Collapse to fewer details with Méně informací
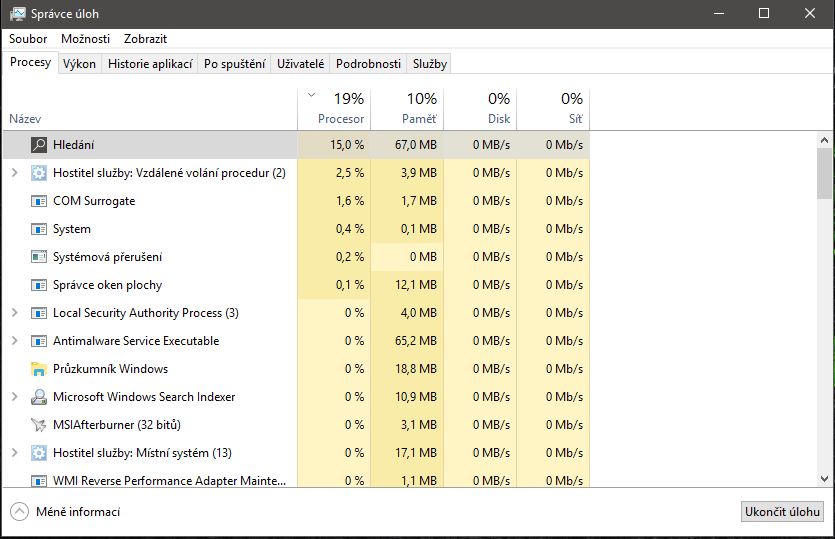 tap(65, 512)
